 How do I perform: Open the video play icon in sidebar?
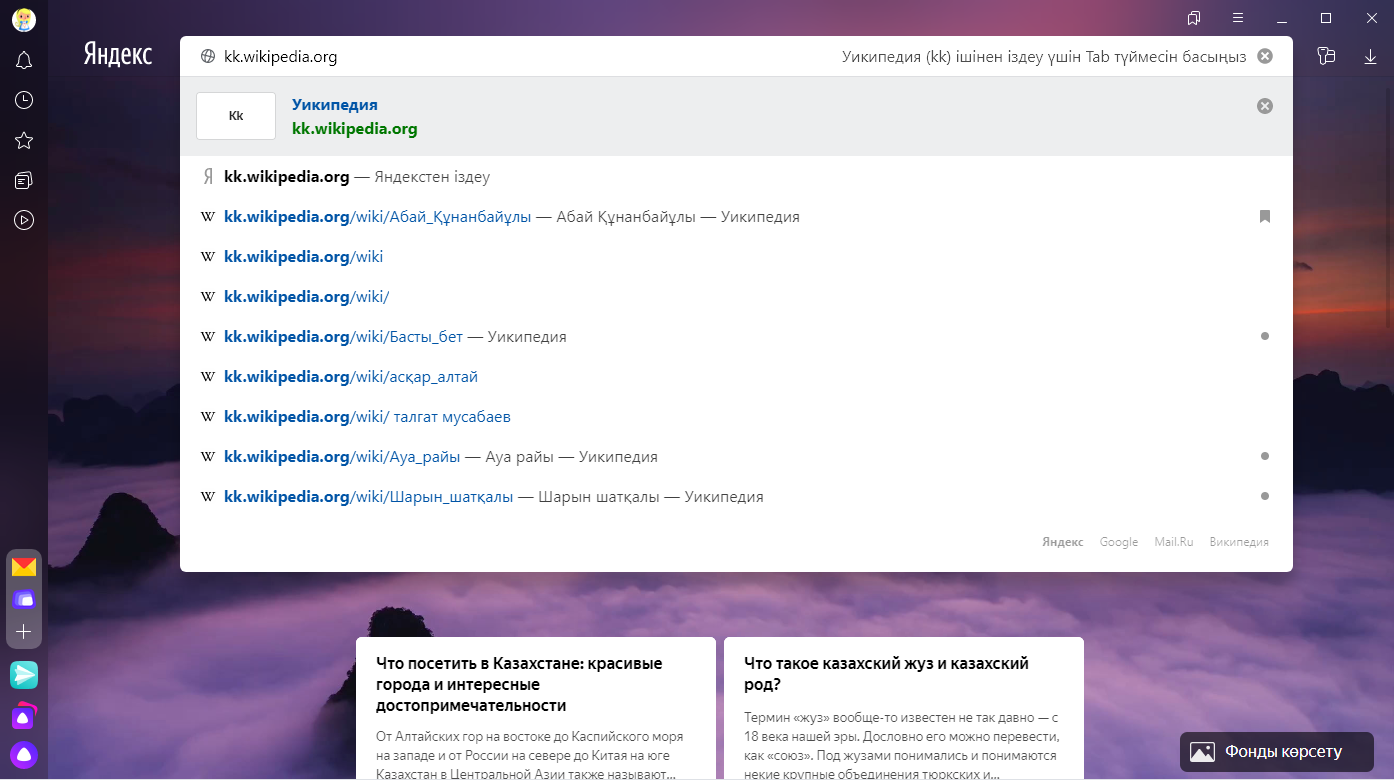click(x=24, y=220)
